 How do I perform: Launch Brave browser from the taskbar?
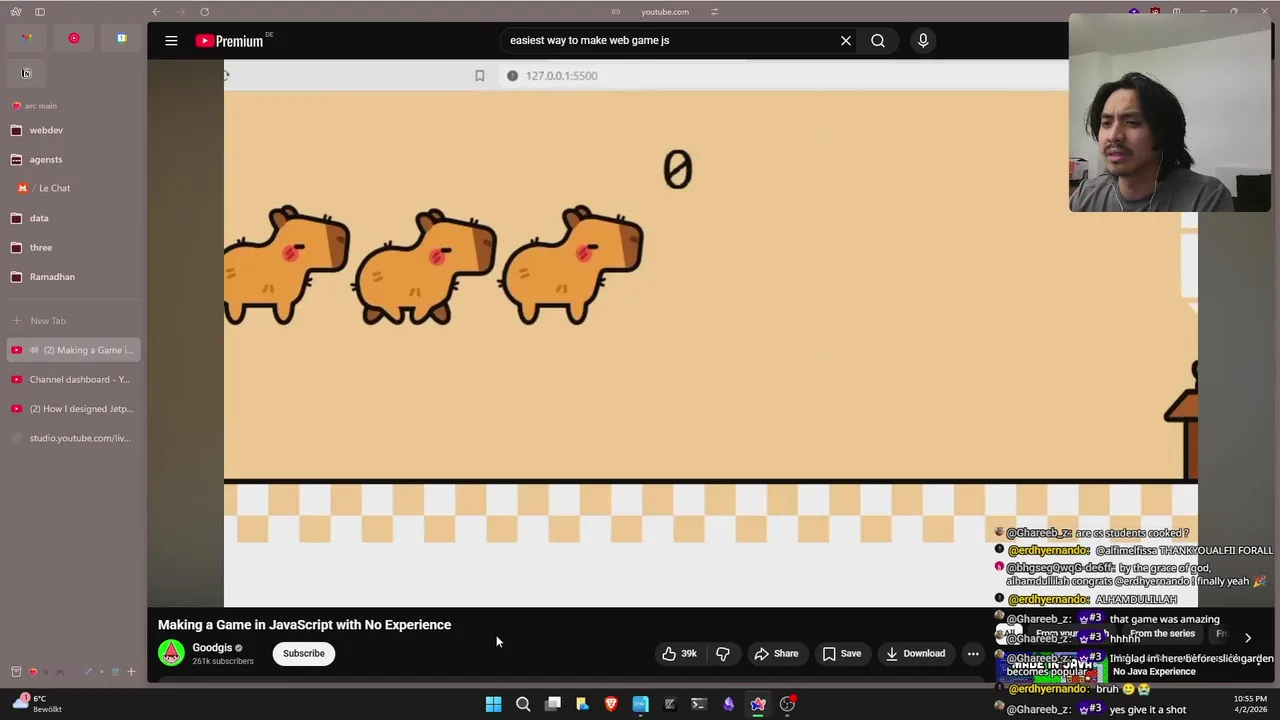(x=611, y=704)
